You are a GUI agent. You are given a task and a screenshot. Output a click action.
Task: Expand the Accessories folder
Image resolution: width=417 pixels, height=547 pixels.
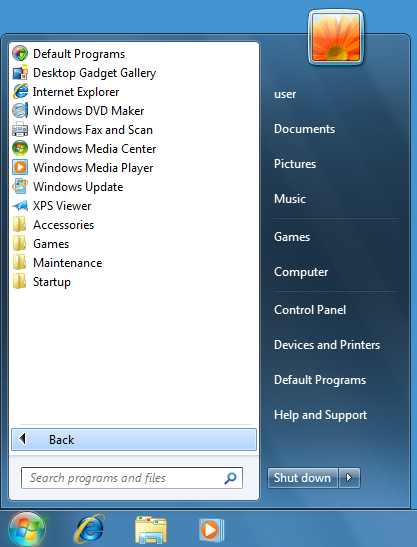coord(63,225)
